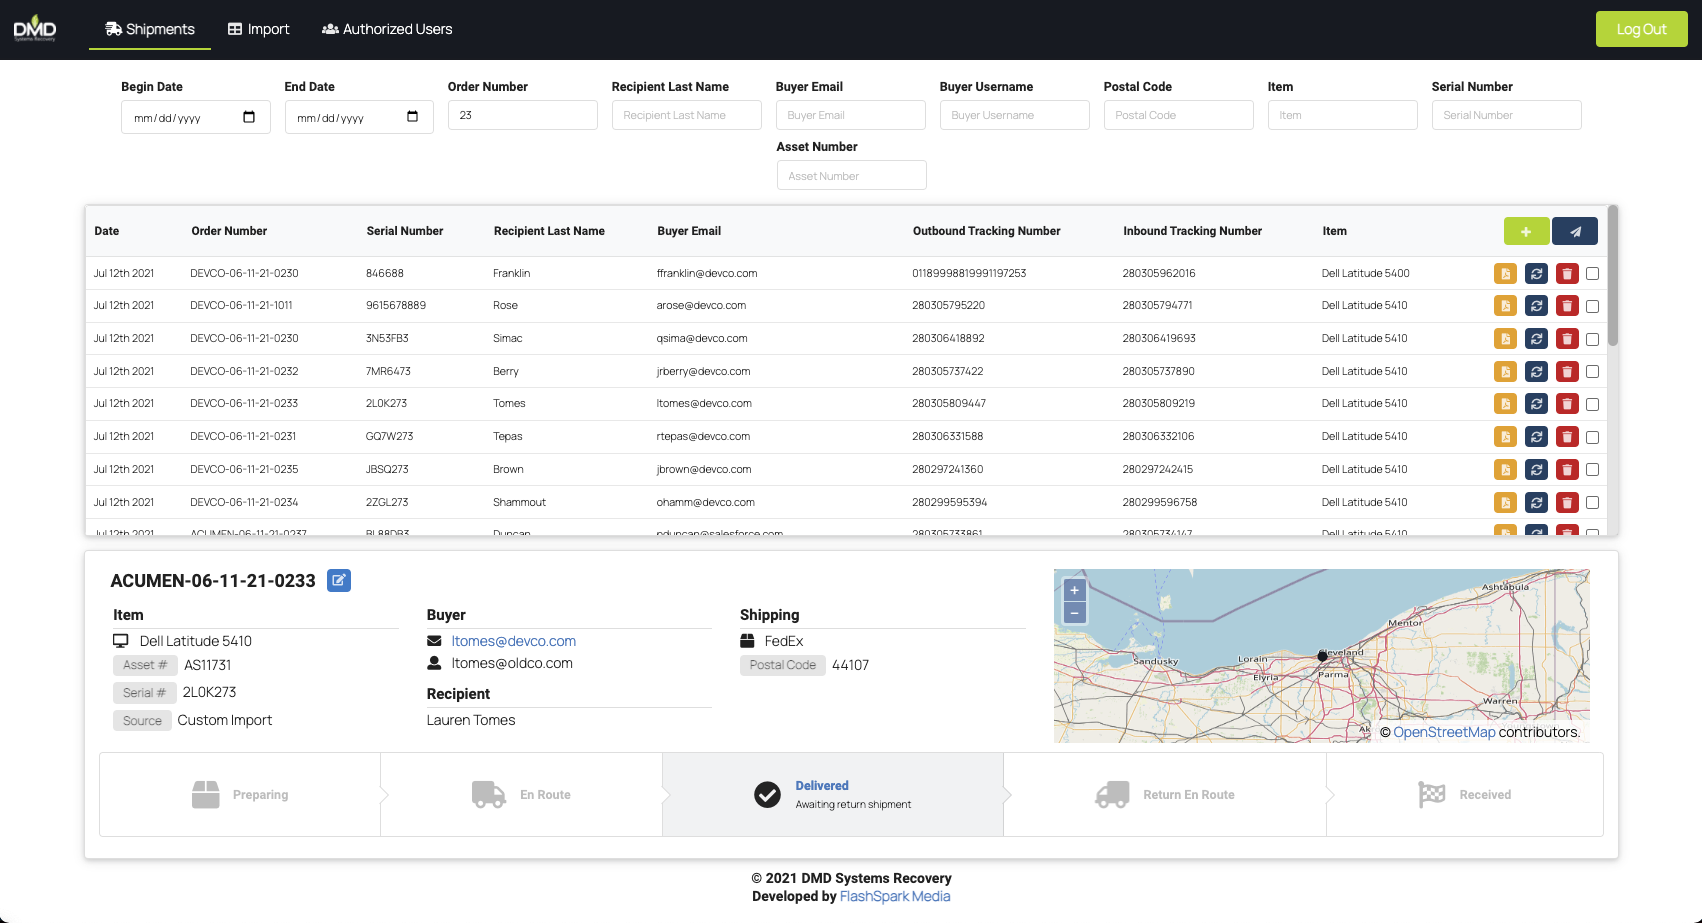Select the Rose row checkbox

1592,306
